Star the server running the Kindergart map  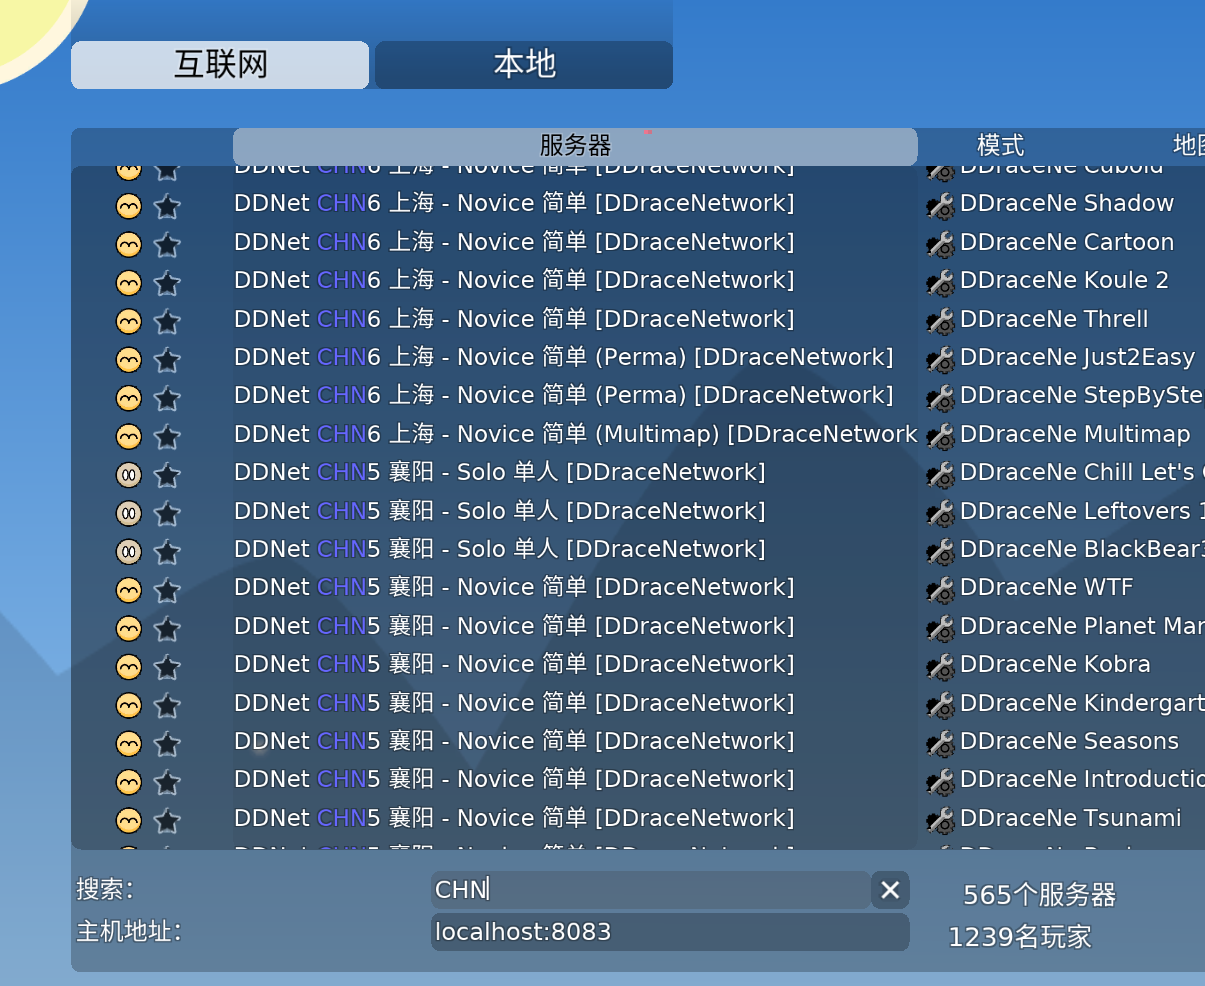[167, 705]
